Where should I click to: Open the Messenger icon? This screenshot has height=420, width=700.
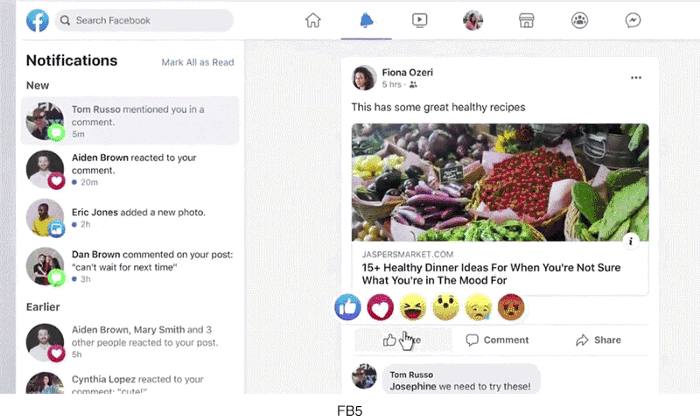pos(633,21)
